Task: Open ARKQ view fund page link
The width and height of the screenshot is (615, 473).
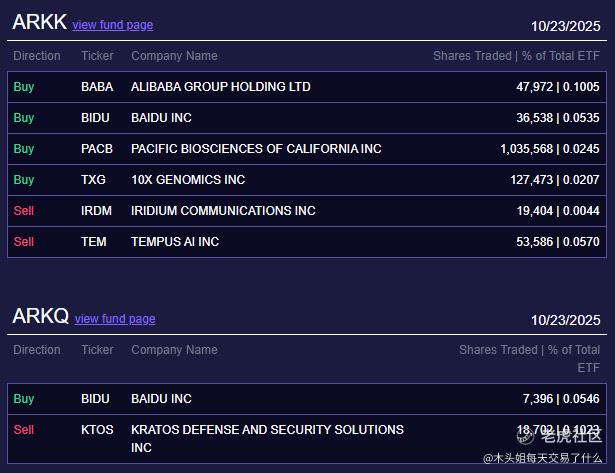Action: click(115, 319)
